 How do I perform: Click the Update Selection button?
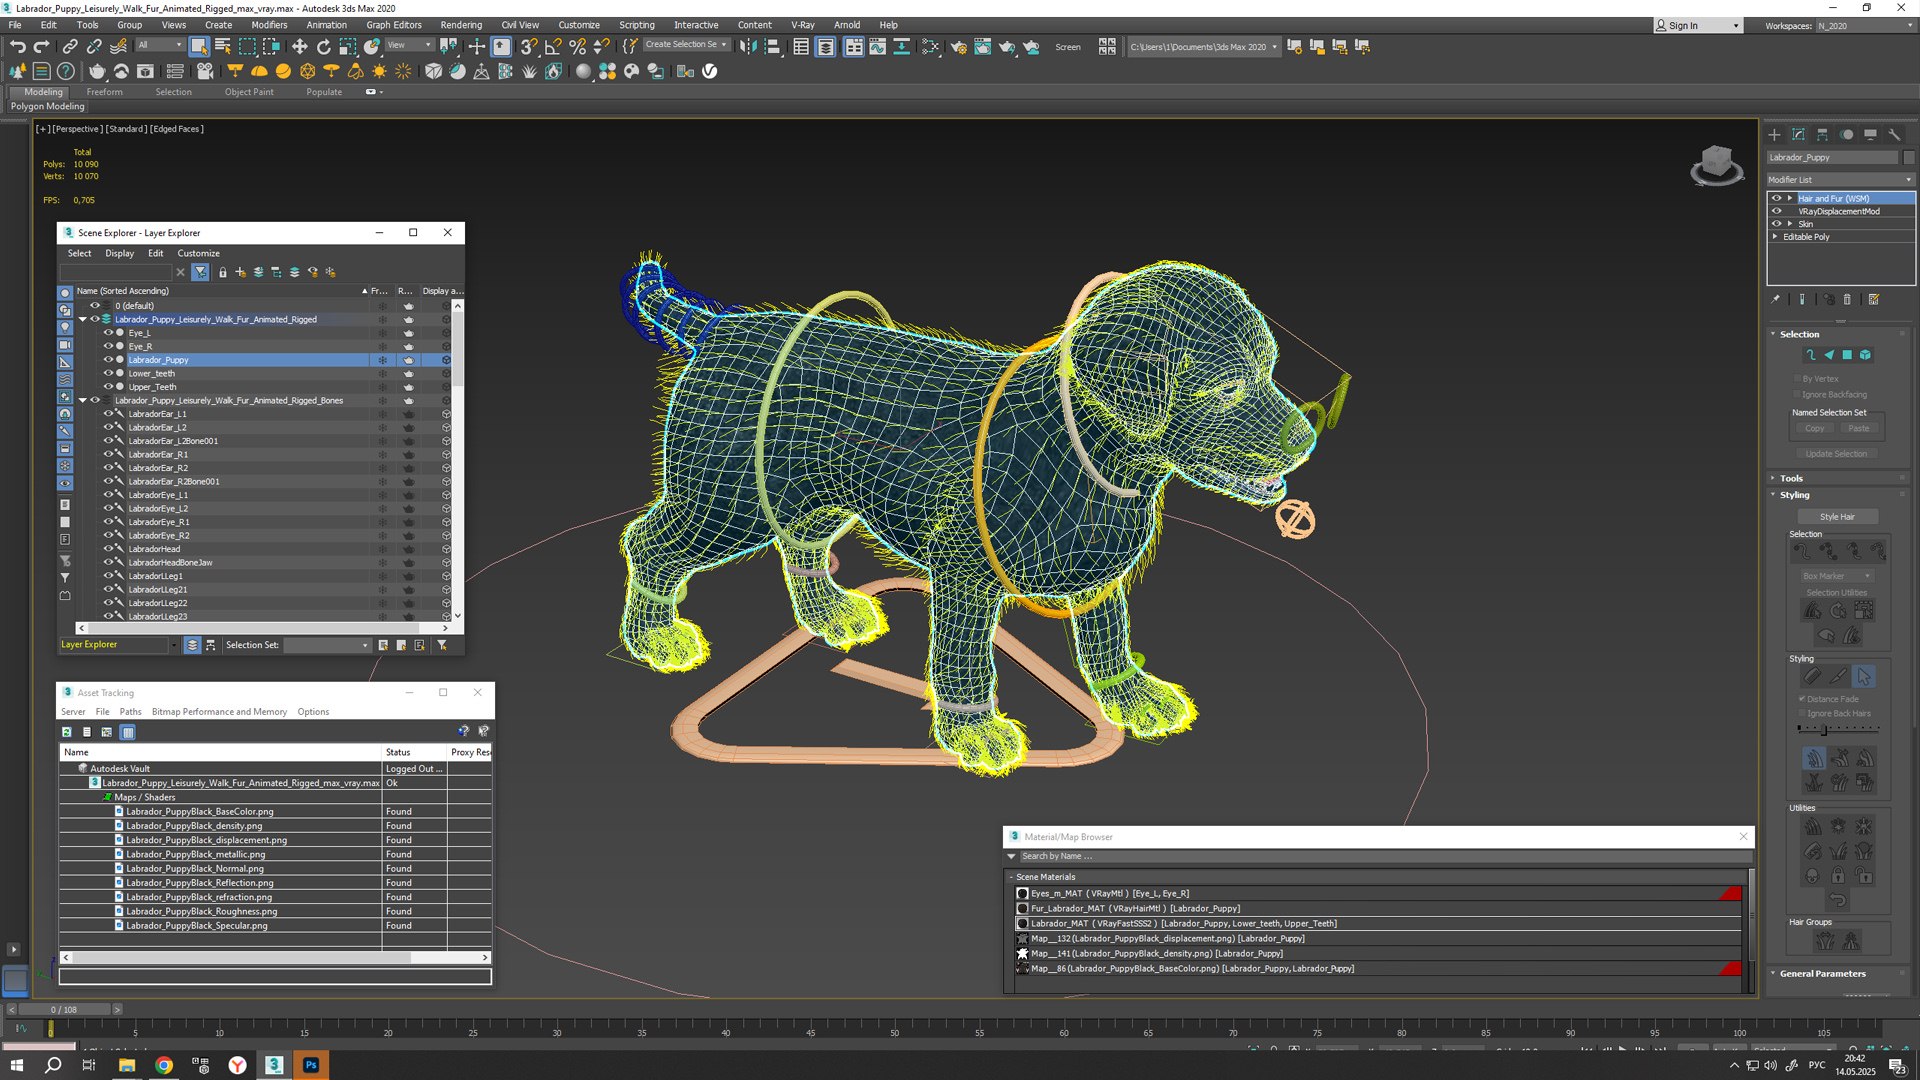pos(1836,454)
